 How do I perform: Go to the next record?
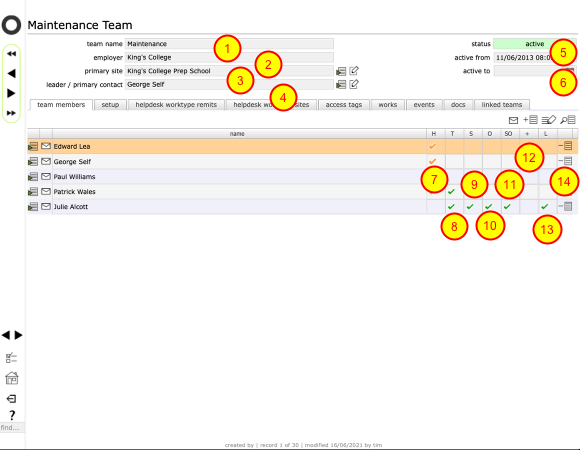coord(11,93)
